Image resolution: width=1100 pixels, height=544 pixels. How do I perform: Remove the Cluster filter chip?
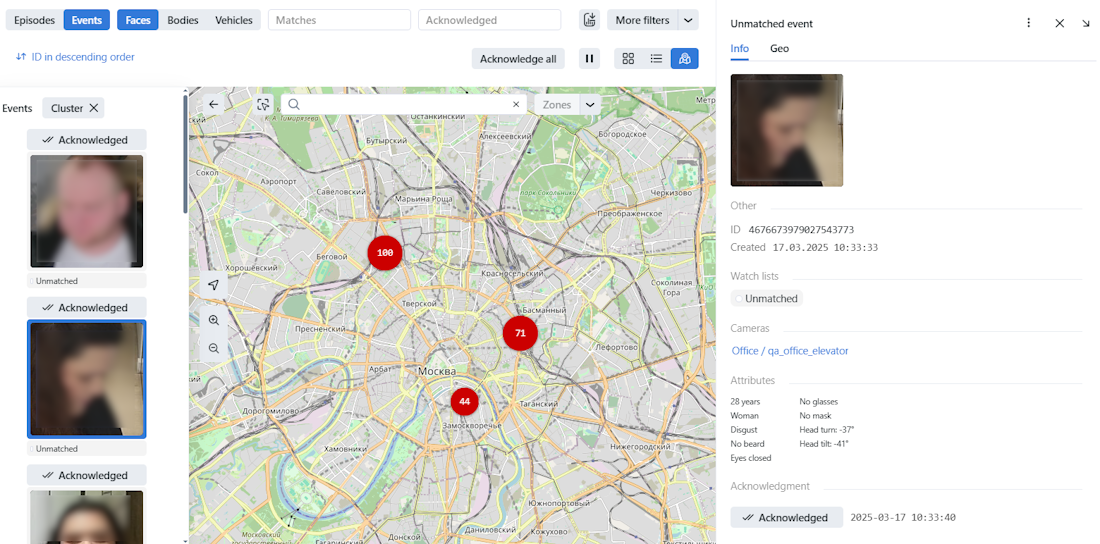coord(94,108)
